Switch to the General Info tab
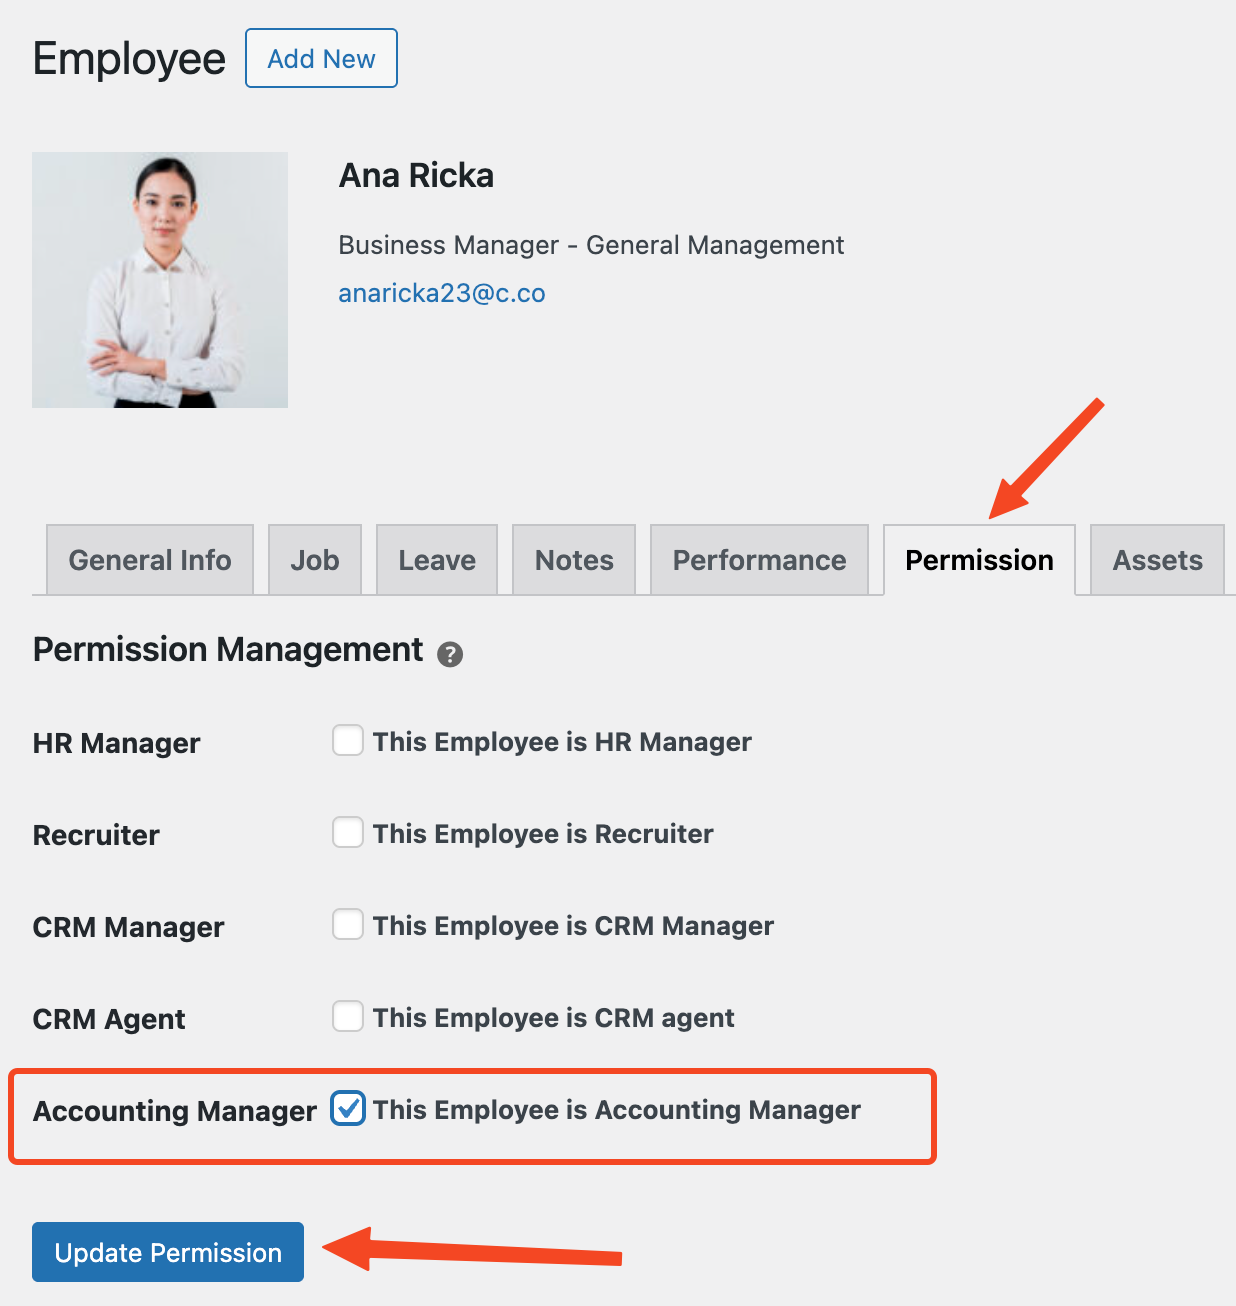Image resolution: width=1236 pixels, height=1306 pixels. pyautogui.click(x=150, y=560)
